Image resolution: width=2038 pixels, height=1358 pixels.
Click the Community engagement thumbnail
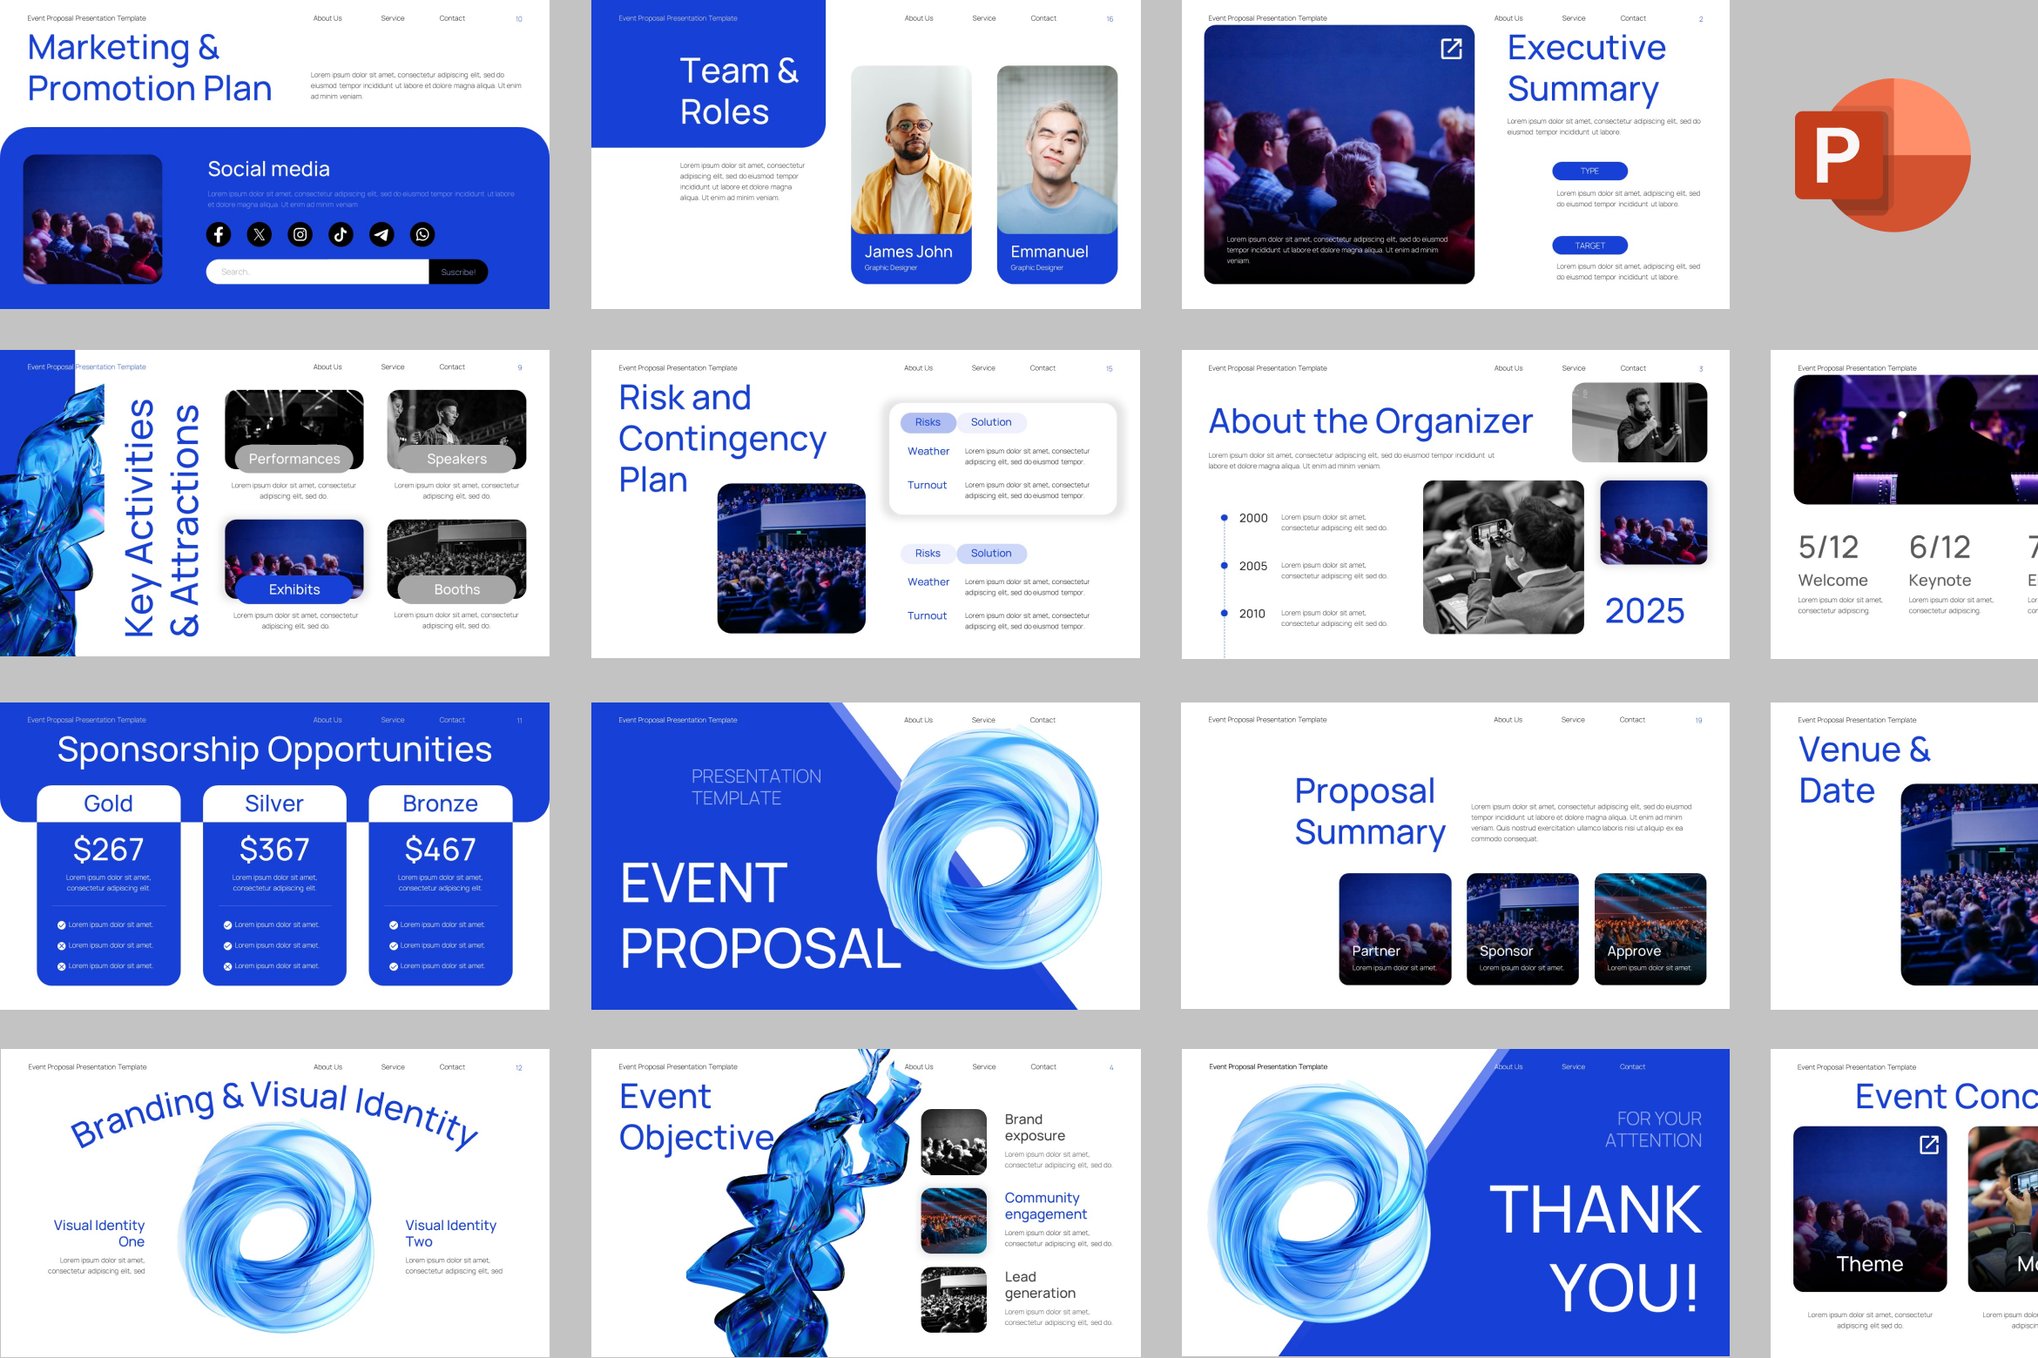click(x=953, y=1220)
